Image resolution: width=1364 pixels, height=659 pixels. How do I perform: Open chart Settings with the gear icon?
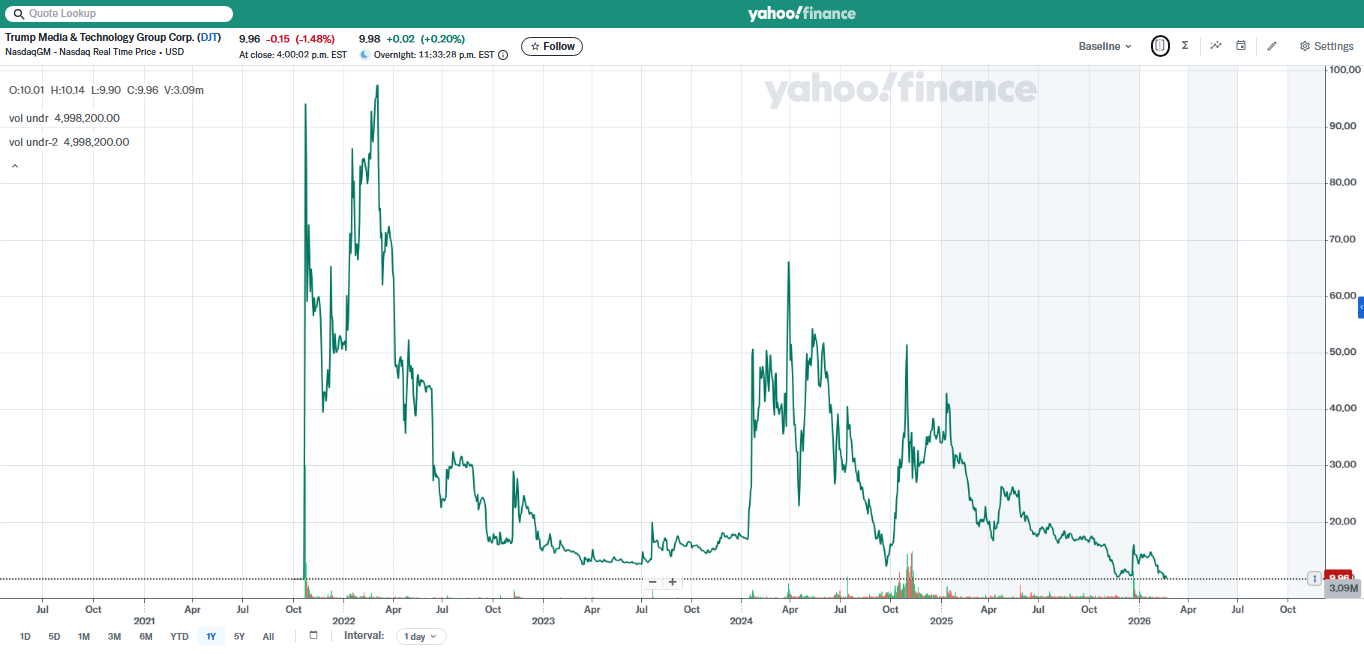tap(1326, 46)
